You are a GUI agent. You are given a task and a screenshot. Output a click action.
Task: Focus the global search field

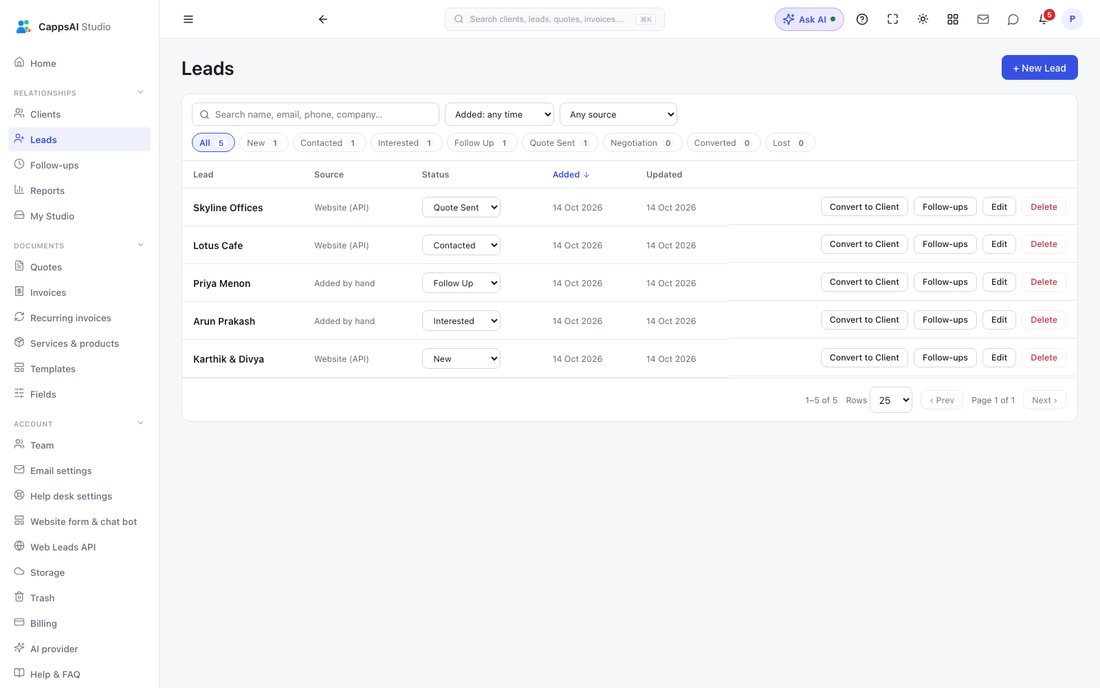[554, 20]
